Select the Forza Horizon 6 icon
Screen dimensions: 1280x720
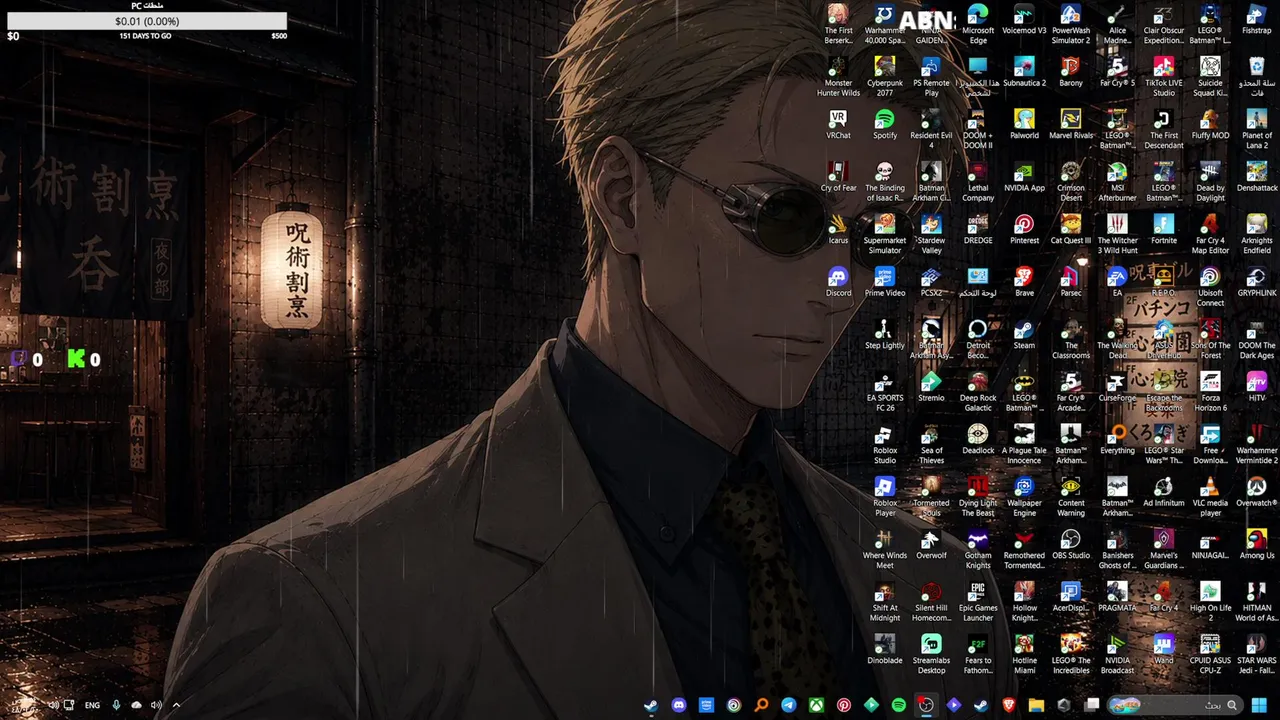point(1210,392)
